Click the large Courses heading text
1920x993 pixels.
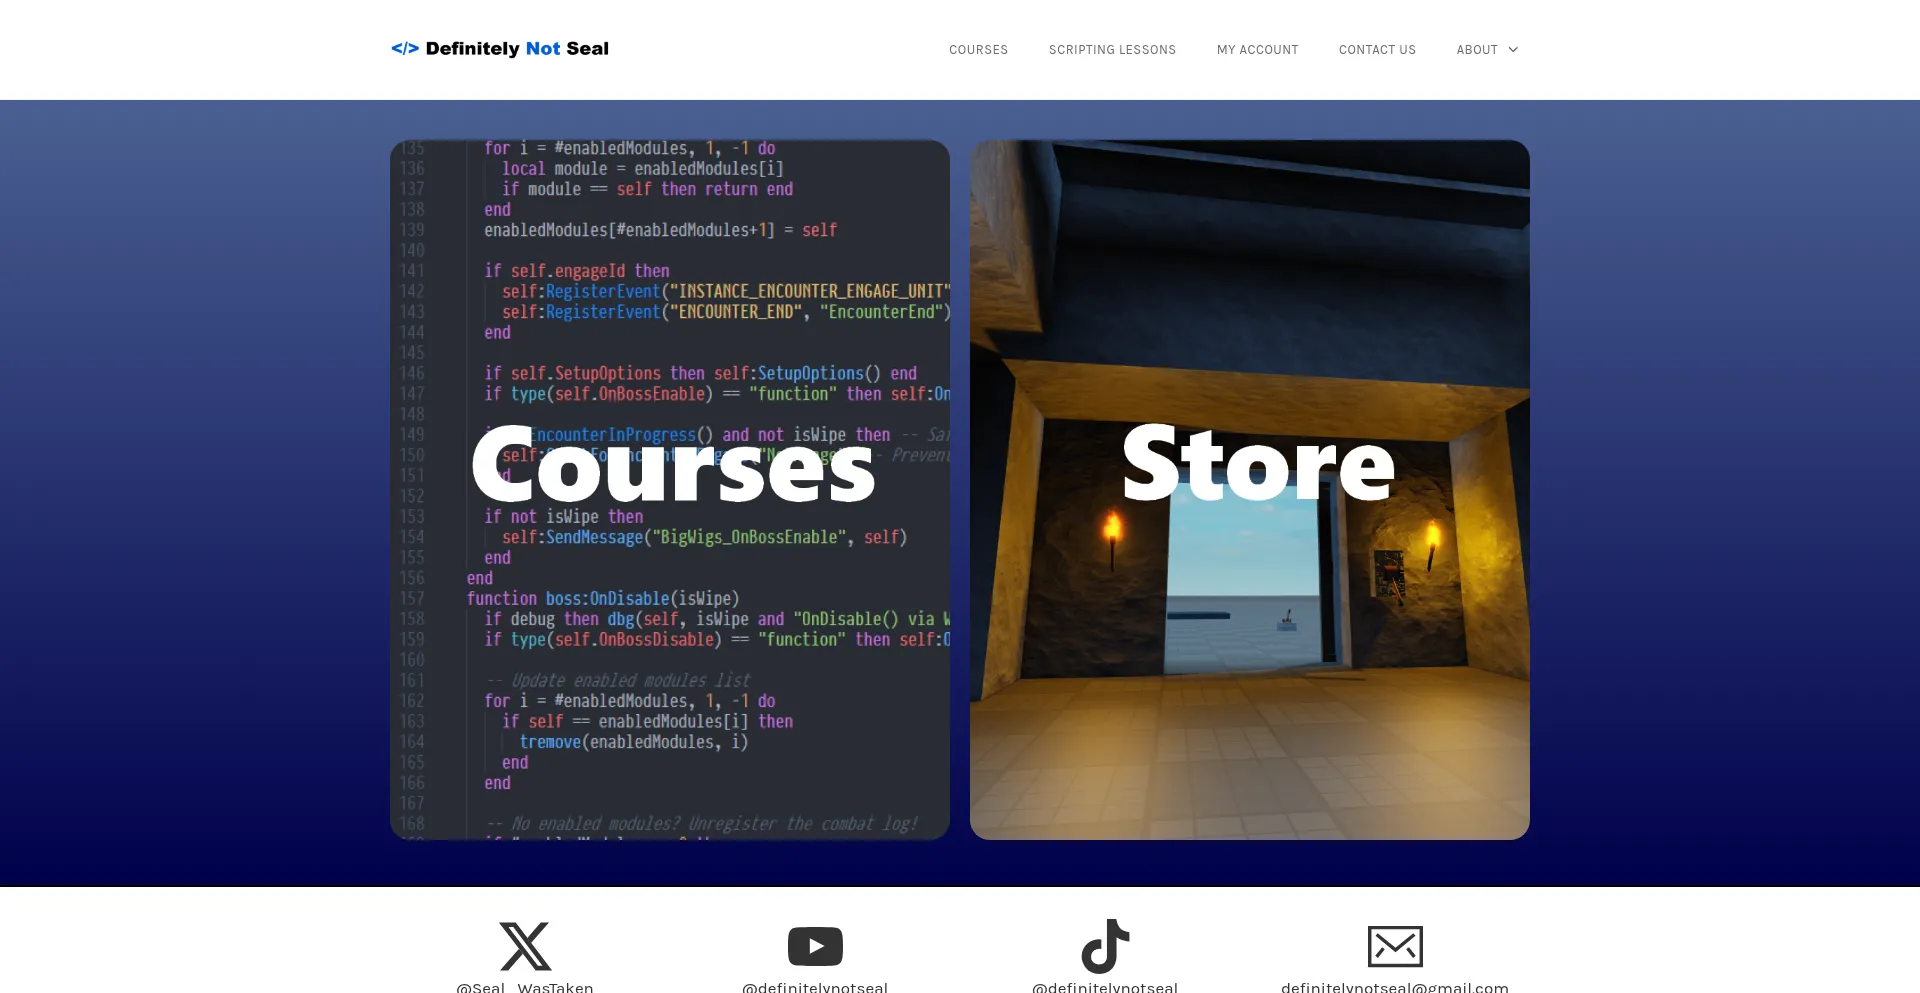coord(673,465)
